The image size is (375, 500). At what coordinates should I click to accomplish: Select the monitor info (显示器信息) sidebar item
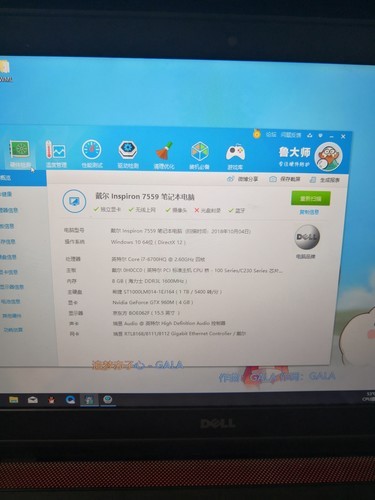(x=12, y=287)
